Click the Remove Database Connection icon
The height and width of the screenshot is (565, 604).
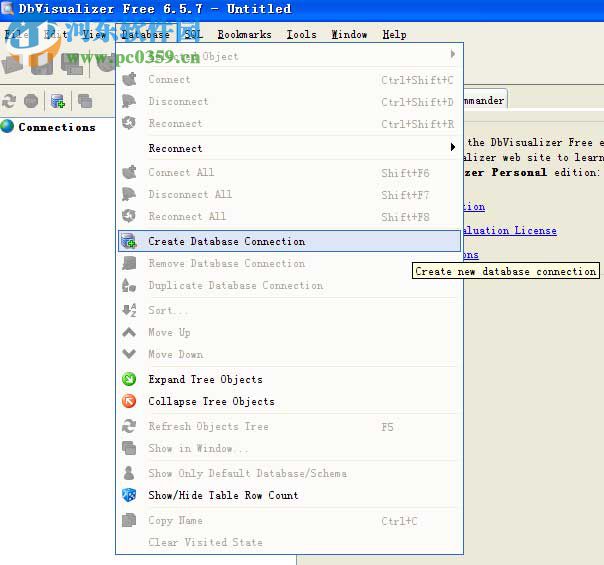click(129, 263)
